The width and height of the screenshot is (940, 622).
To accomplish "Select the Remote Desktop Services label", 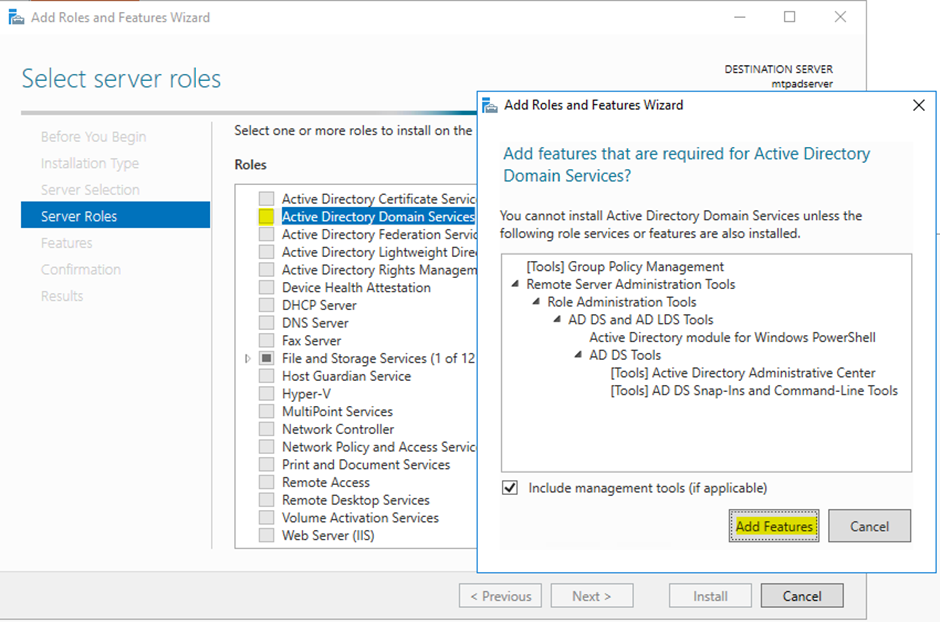I will pyautogui.click(x=355, y=500).
